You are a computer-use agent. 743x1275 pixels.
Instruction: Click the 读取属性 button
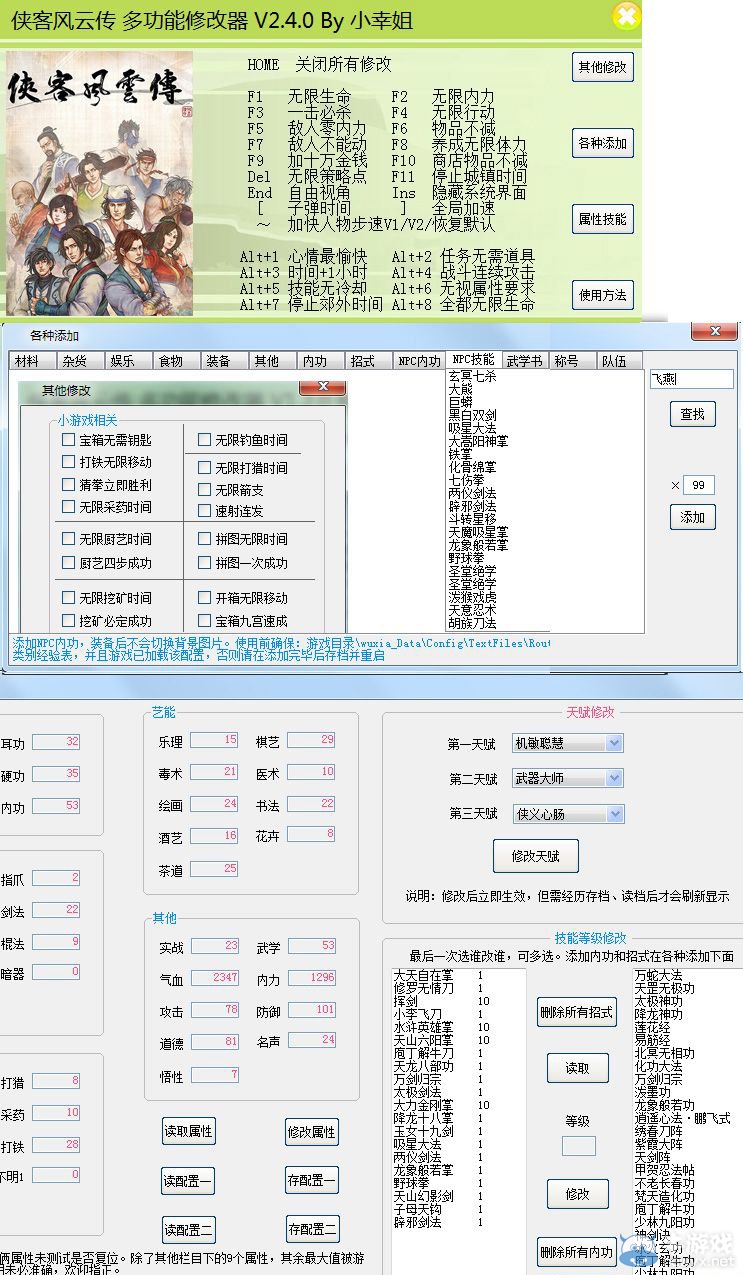(188, 1132)
